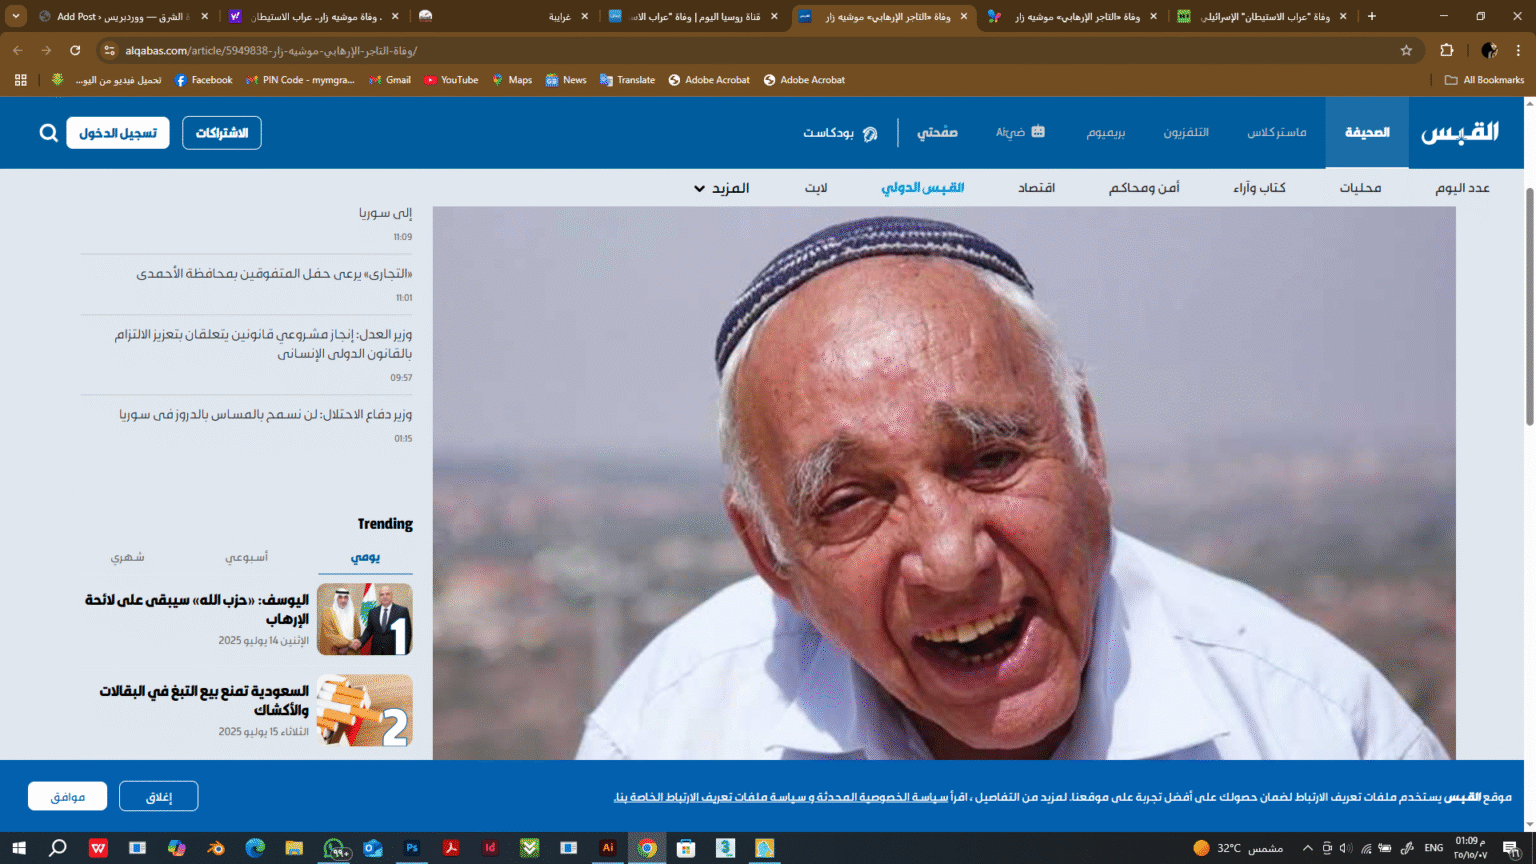Accept cookies with the موافق button
This screenshot has width=1536, height=864.
pos(67,797)
